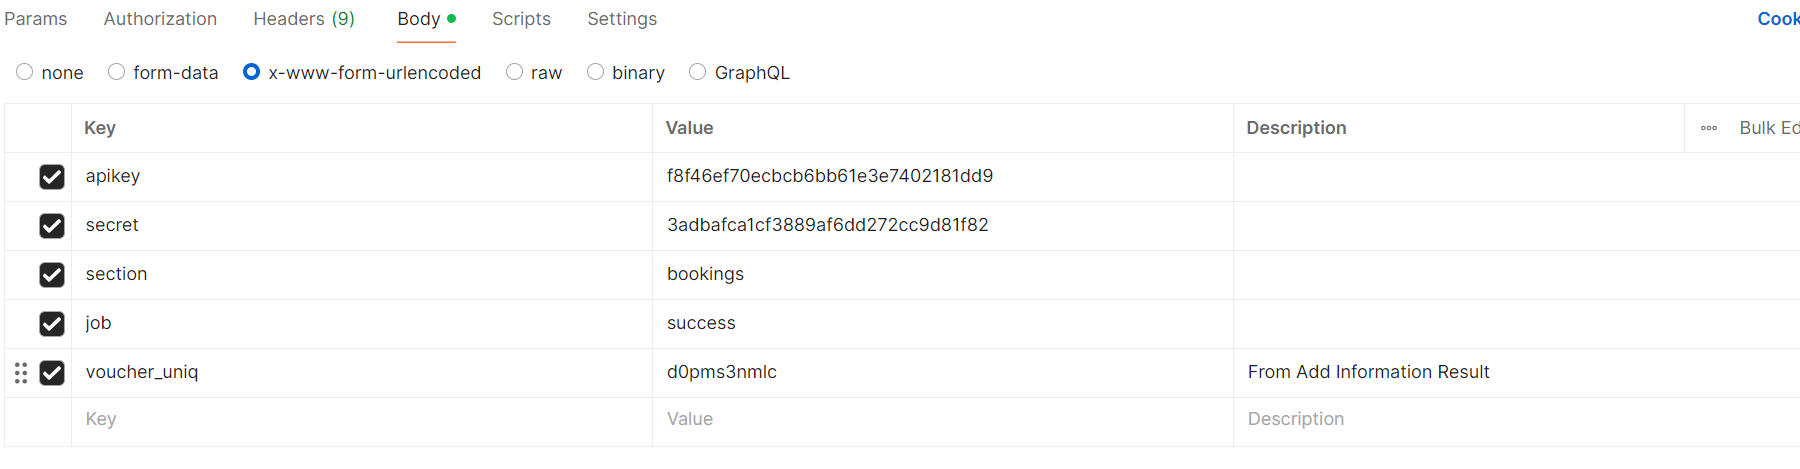
Task: Click the drag handle beside voucher_uniq row
Action: (21, 373)
